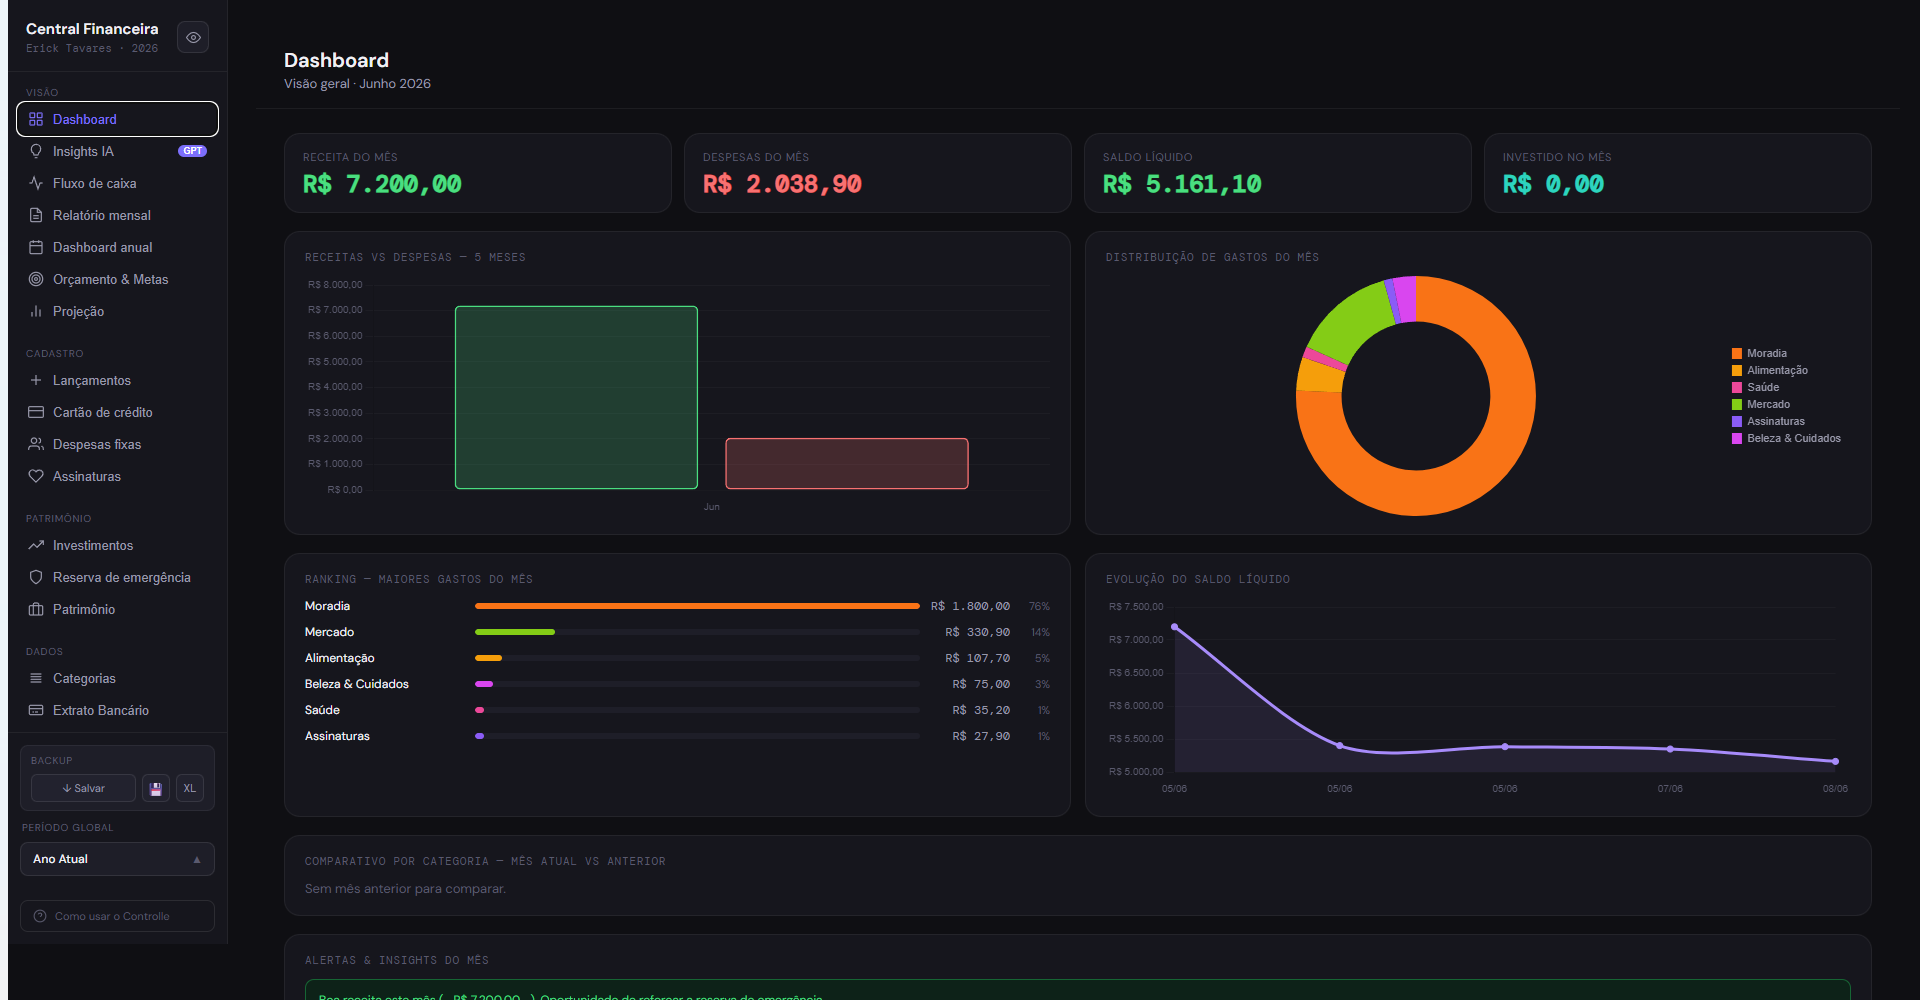Viewport: 1920px width, 1000px height.
Task: Toggle the Beleza & Cuidados legend item
Action: coord(1786,438)
